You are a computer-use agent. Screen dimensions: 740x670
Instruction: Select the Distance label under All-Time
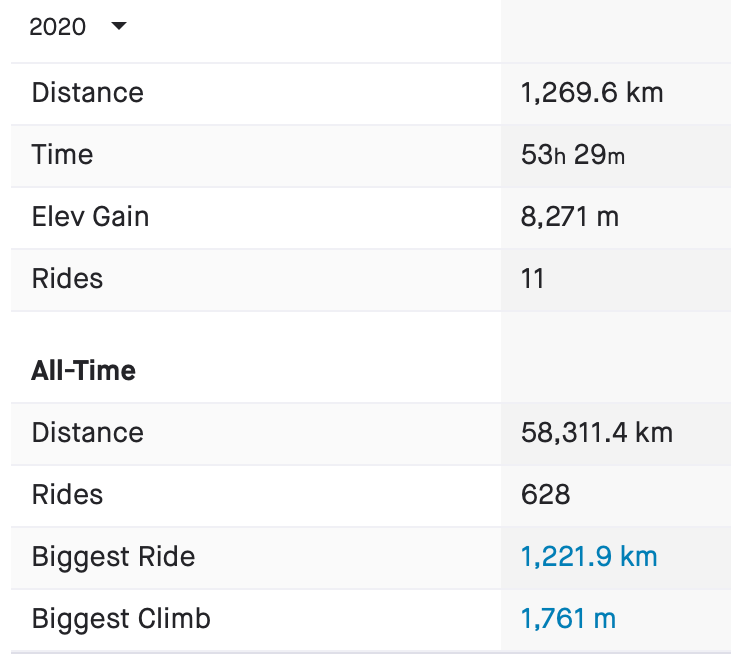point(88,433)
